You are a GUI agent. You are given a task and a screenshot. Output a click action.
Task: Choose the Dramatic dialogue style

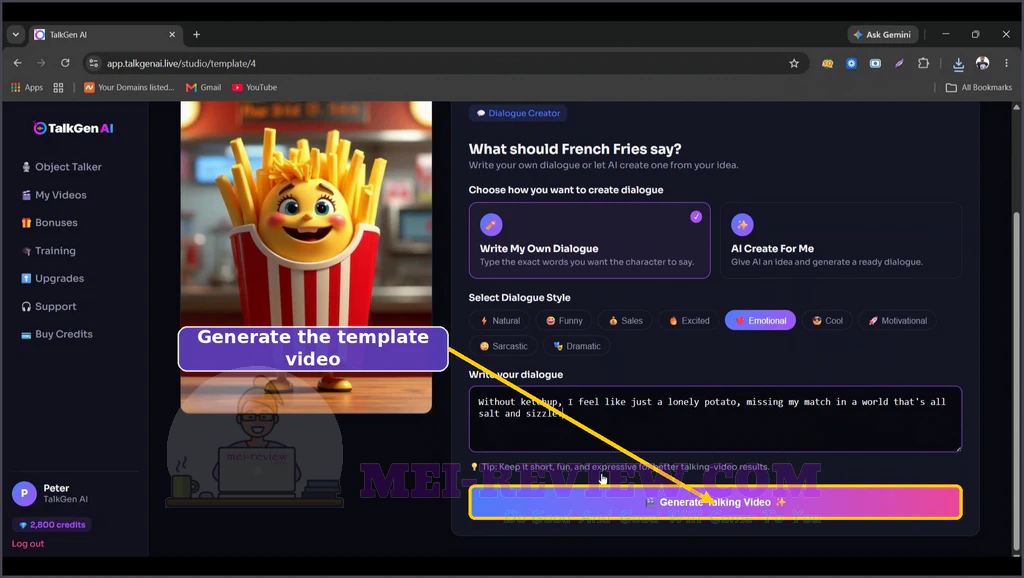point(577,346)
